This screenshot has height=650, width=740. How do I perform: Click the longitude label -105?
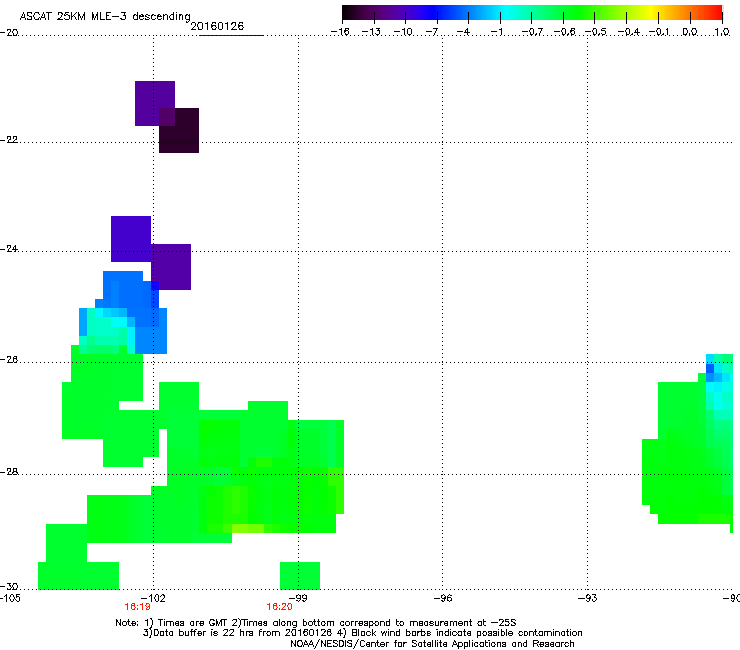pos(10,598)
